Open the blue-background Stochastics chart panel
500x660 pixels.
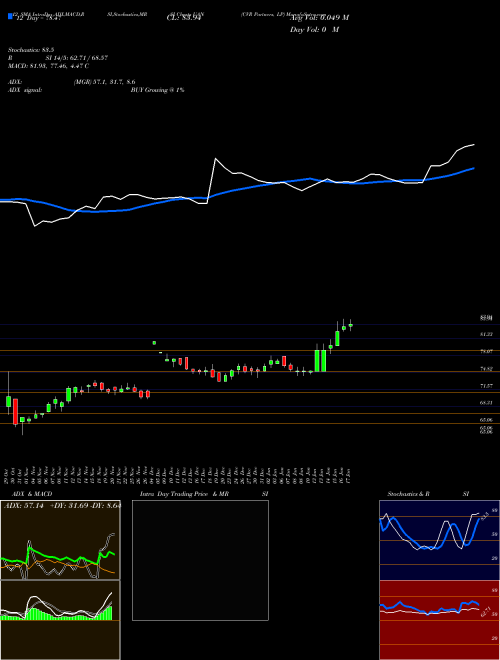click(x=439, y=540)
